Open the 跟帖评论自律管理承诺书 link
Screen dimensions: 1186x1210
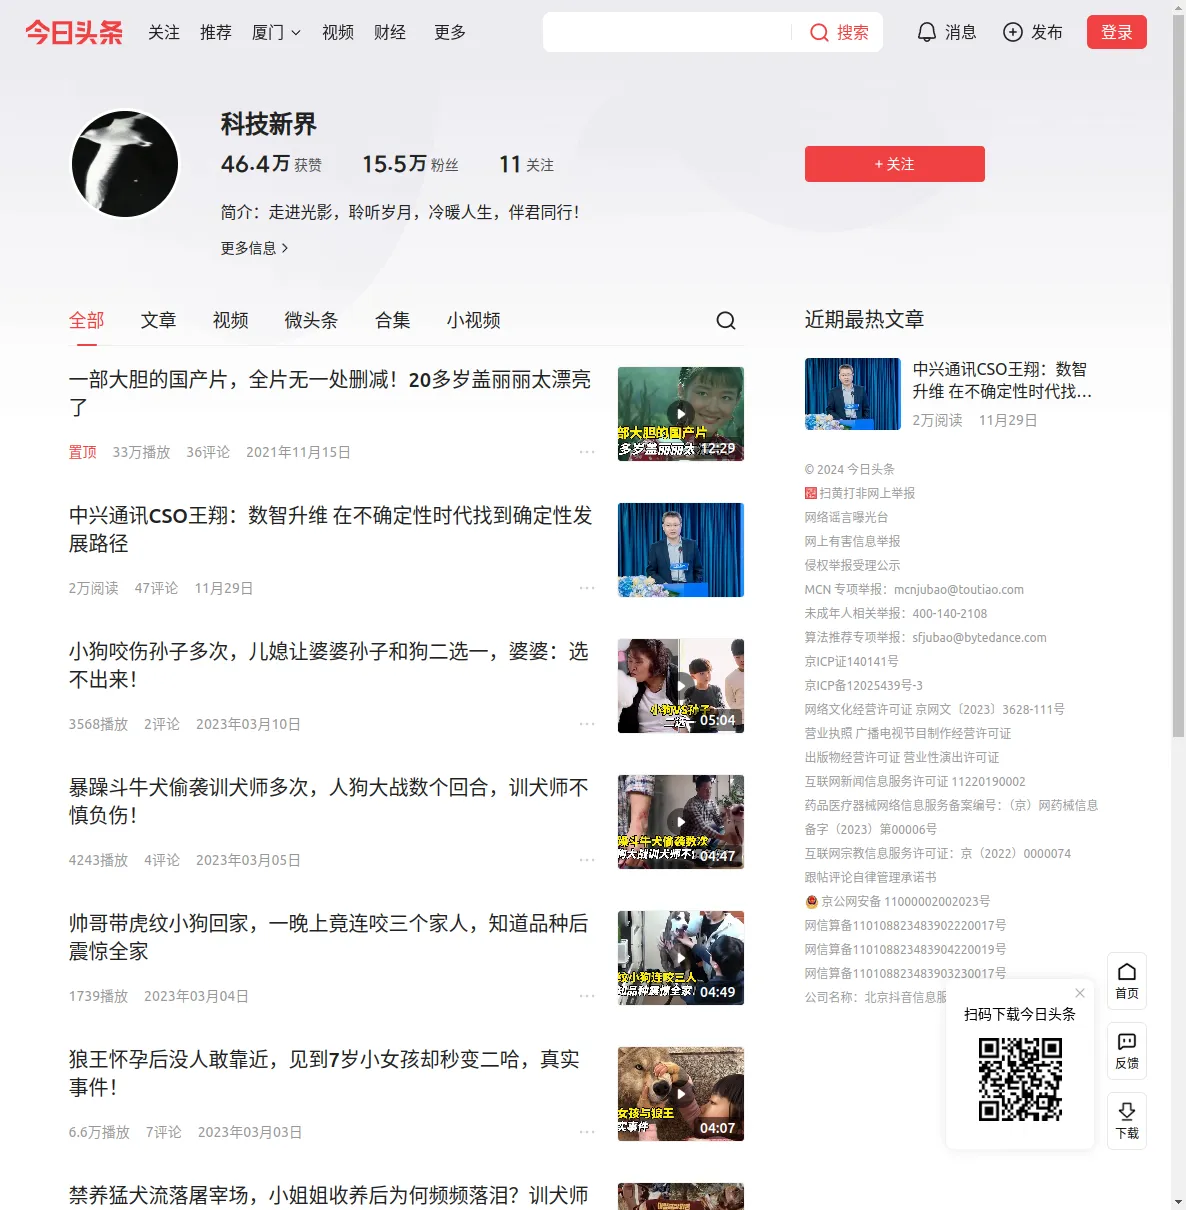point(871,877)
